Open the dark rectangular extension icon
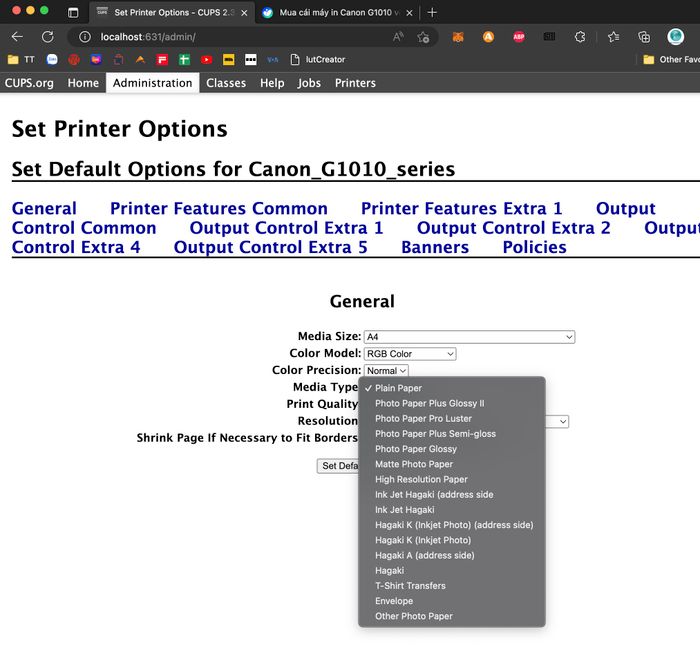 tap(549, 37)
